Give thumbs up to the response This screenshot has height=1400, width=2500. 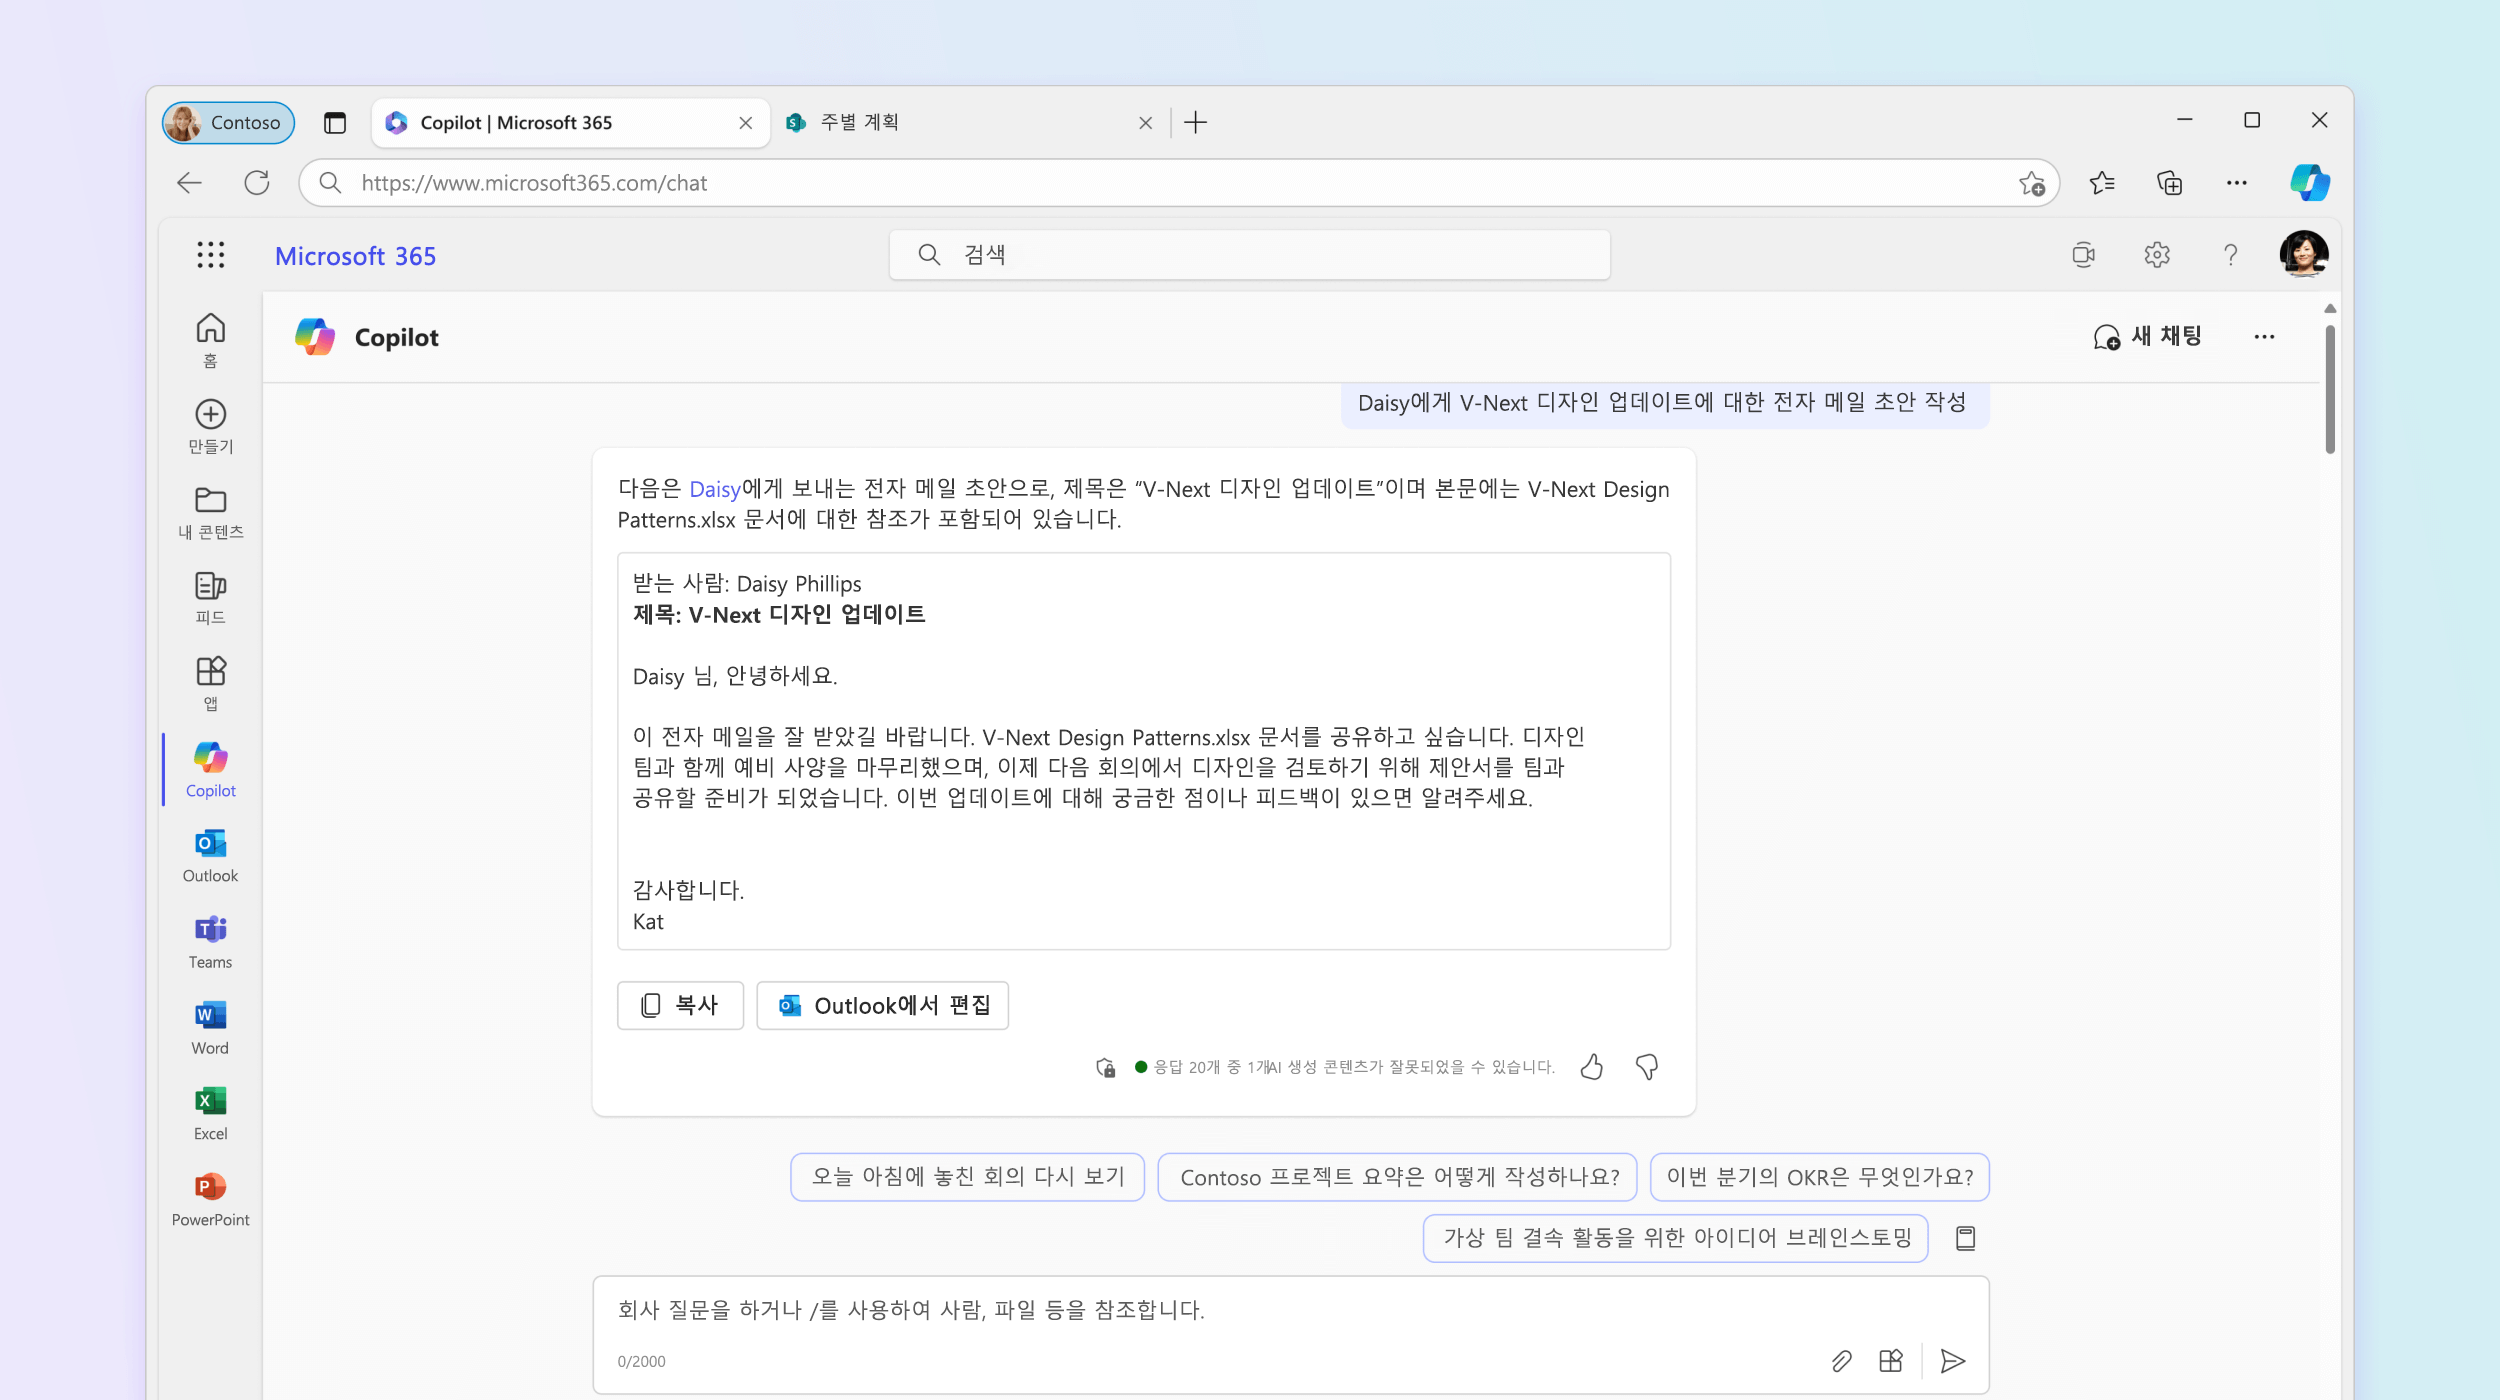(1592, 1067)
